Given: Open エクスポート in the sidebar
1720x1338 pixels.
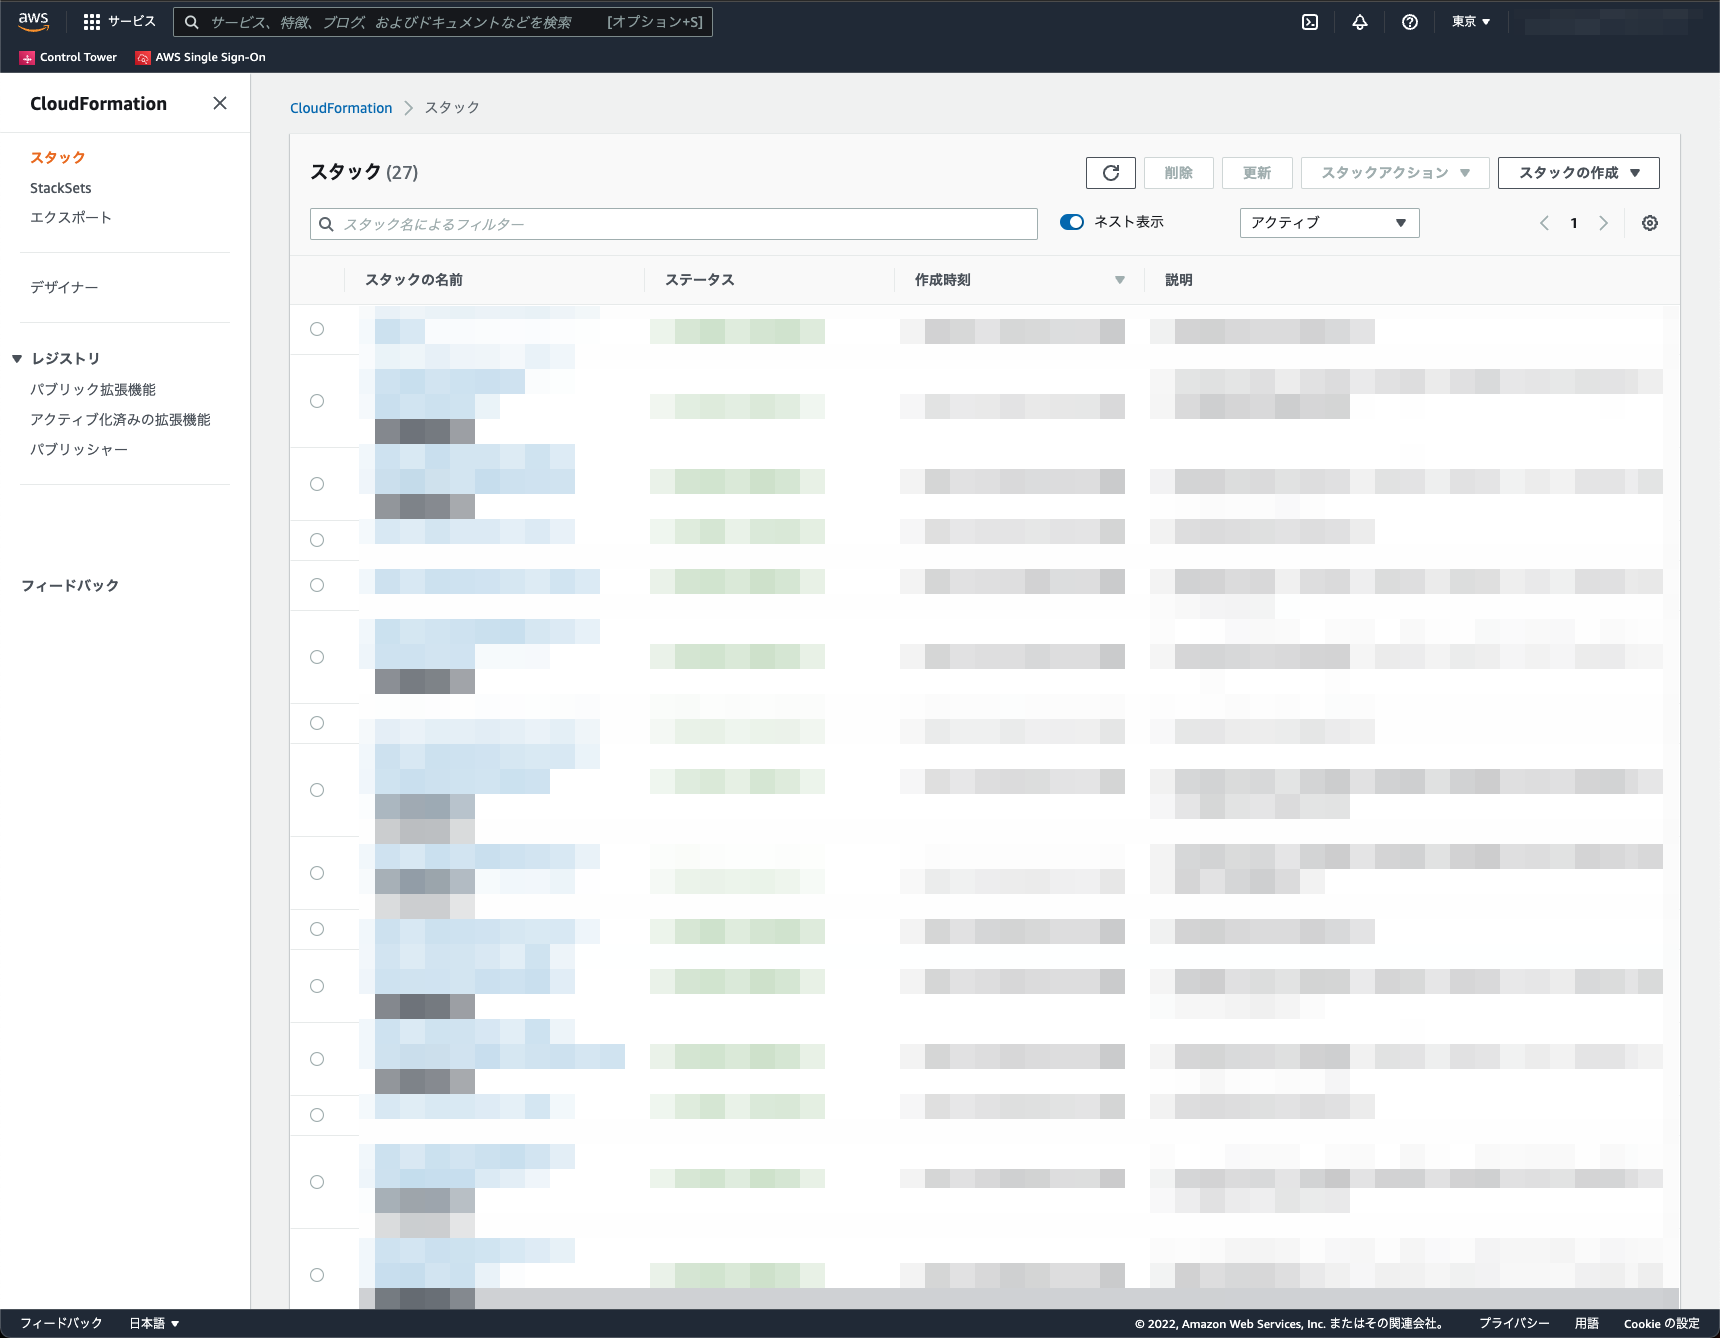Looking at the screenshot, I should (x=71, y=217).
